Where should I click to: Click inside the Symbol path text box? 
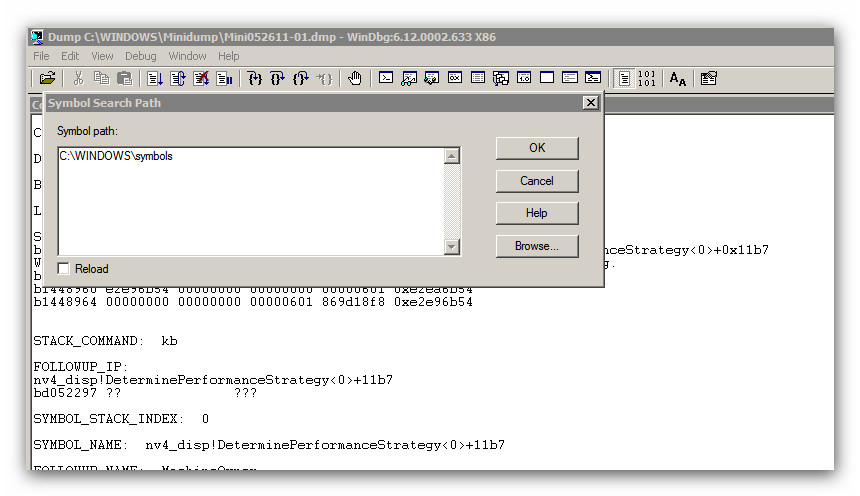click(251, 201)
